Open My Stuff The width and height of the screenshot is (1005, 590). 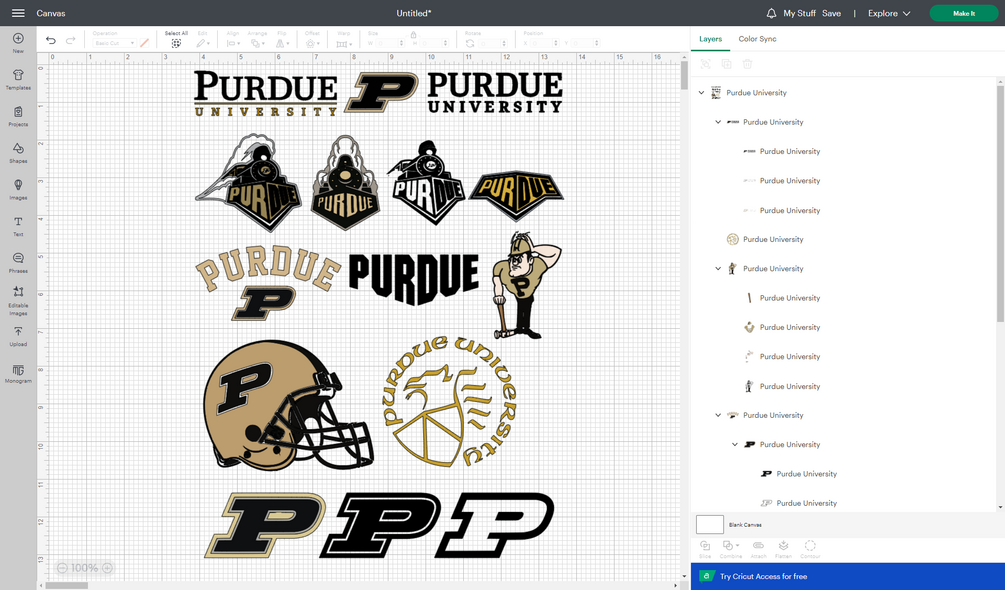coord(799,13)
